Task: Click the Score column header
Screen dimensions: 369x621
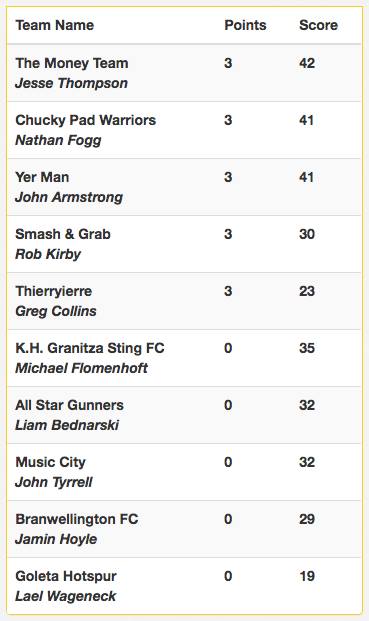Action: (318, 25)
